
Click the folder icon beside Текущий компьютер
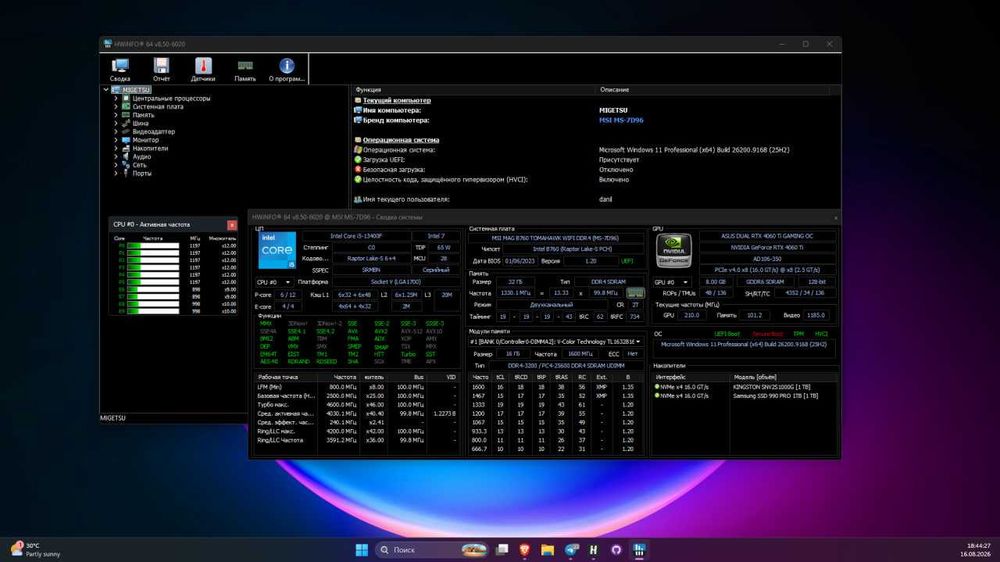coord(358,100)
